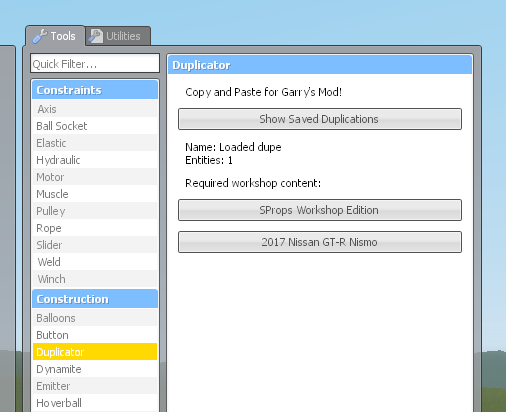
Task: Click the Utilities tab page-wrench icon
Action: click(x=96, y=36)
